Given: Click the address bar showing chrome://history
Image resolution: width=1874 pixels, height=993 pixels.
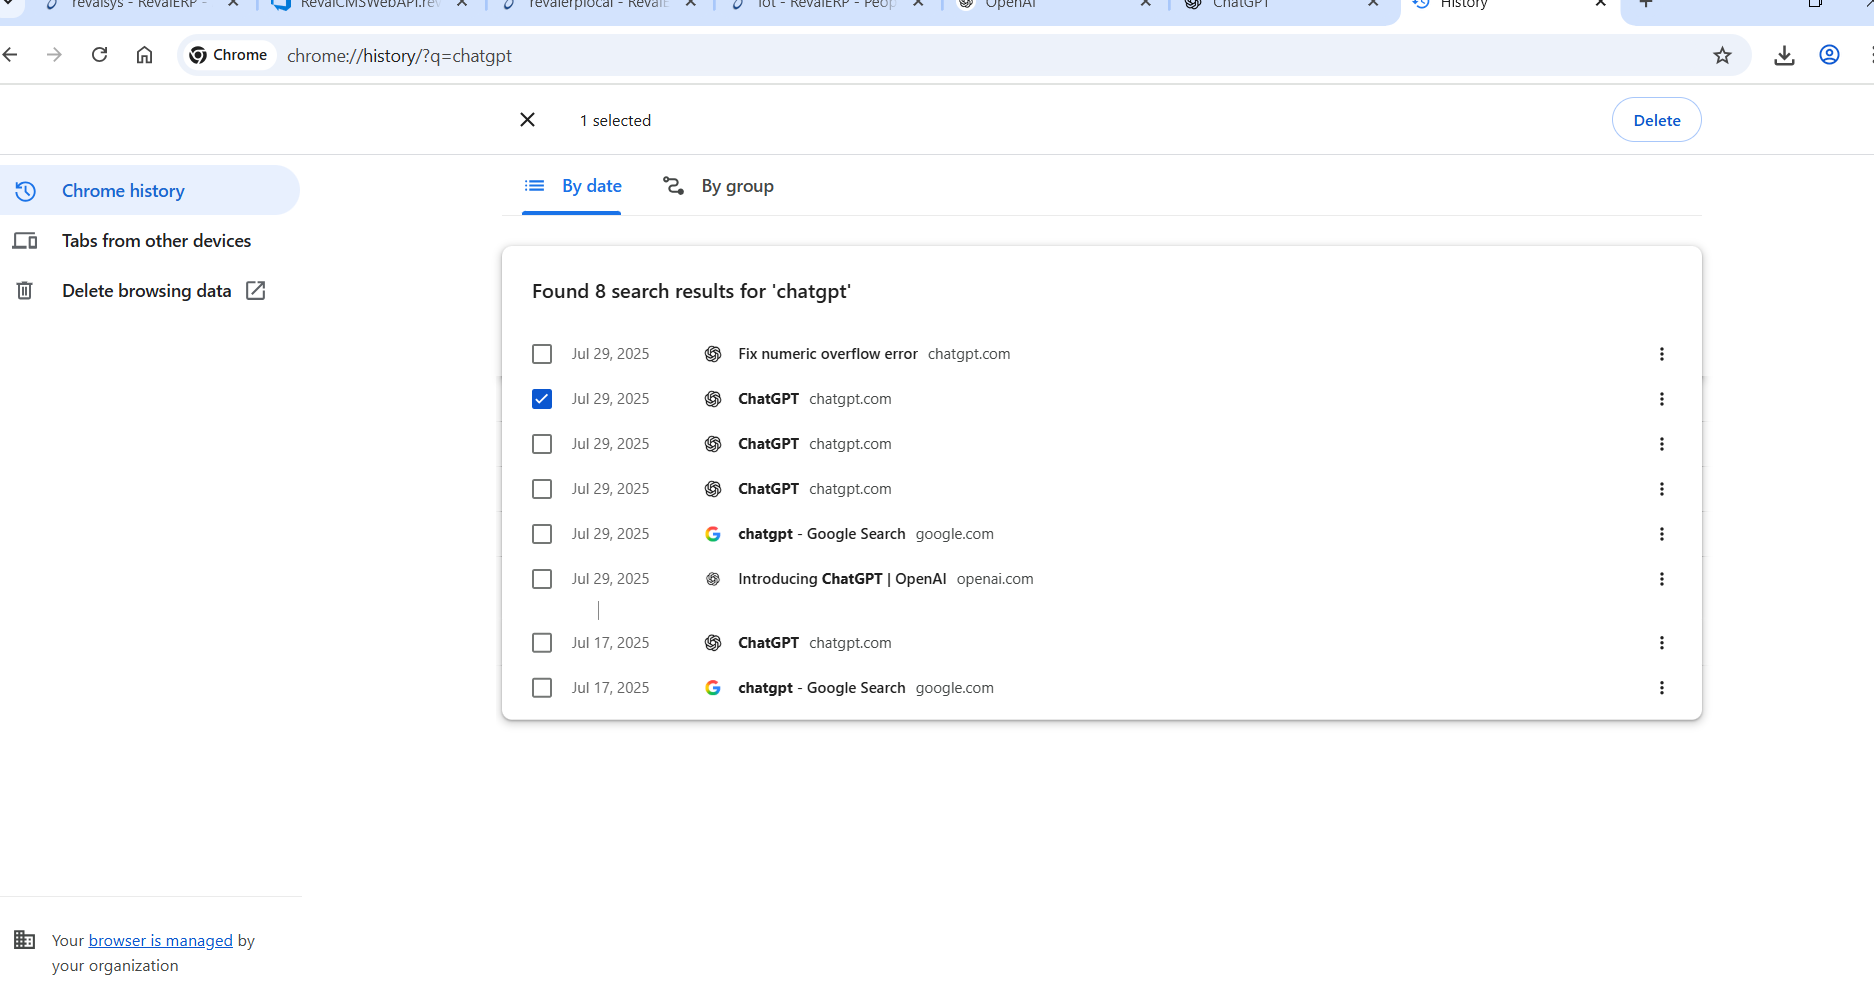Looking at the screenshot, I should pyautogui.click(x=900, y=56).
